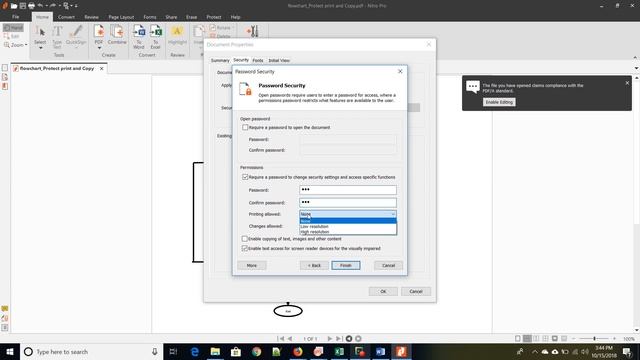This screenshot has width=640, height=360.
Task: Open the Printing allowed dropdown
Action: [x=348, y=214]
